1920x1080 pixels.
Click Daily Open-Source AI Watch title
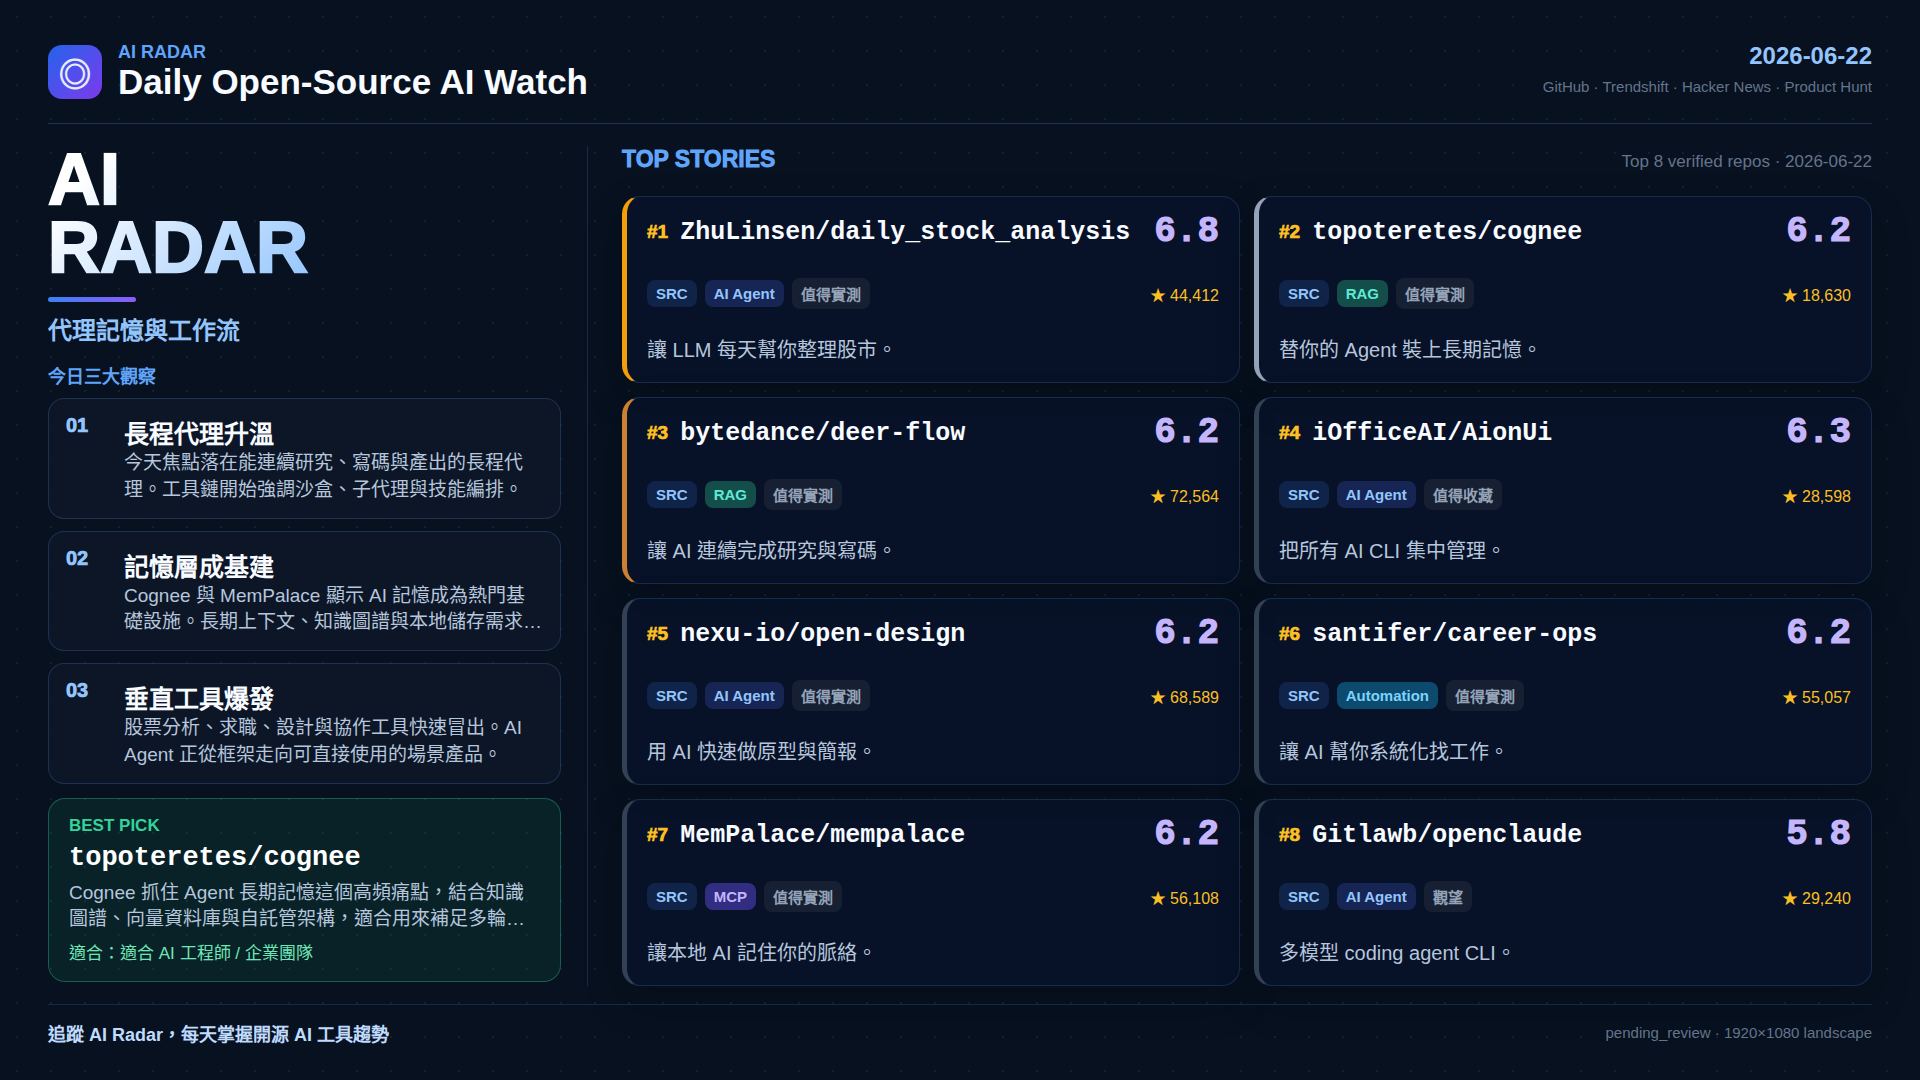352,82
